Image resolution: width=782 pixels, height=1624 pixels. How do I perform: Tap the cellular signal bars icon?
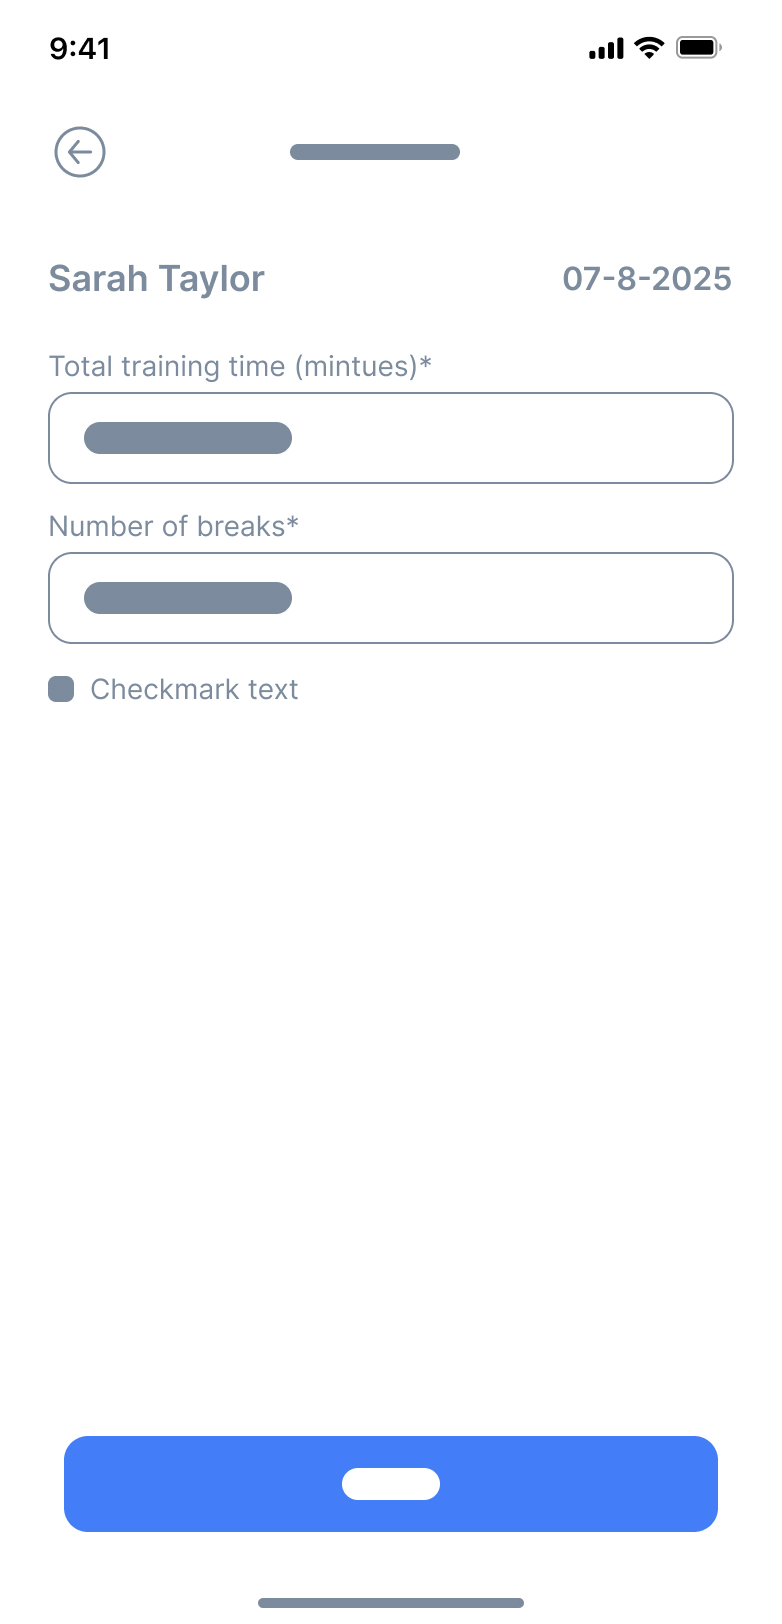click(x=606, y=48)
